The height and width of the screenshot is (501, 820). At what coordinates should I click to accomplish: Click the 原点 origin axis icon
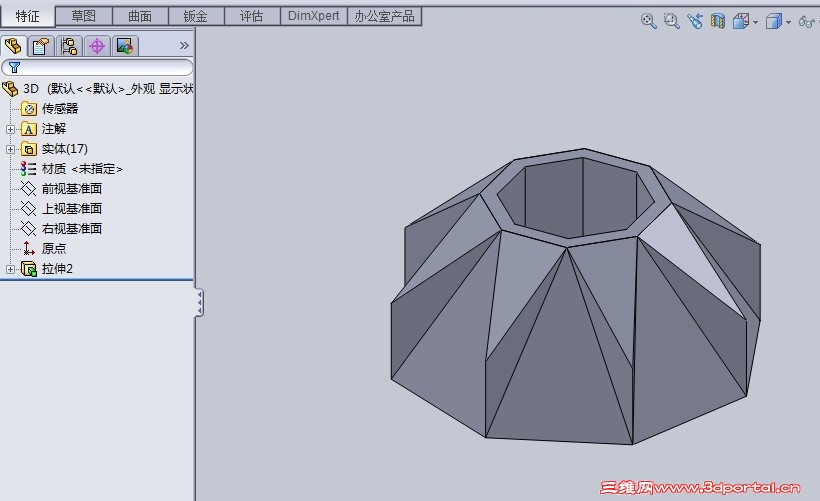(x=29, y=248)
